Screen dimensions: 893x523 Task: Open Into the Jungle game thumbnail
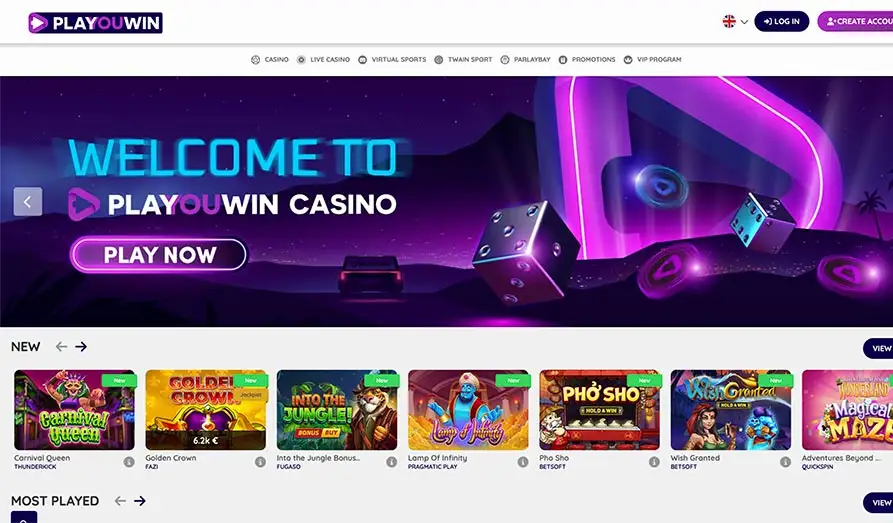(x=337, y=410)
